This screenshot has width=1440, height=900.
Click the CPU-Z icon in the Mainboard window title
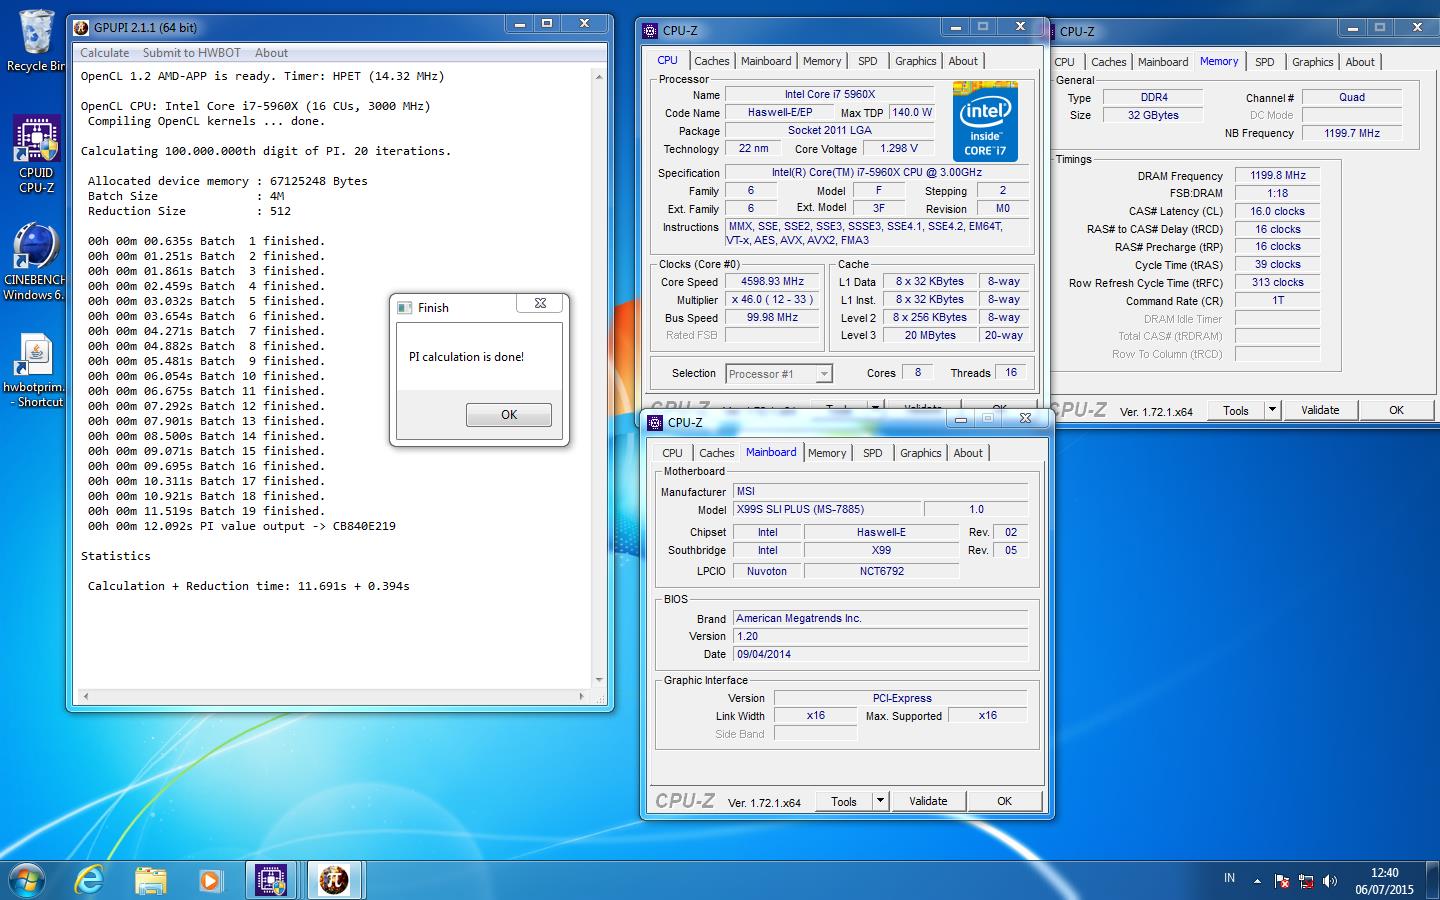[657, 422]
